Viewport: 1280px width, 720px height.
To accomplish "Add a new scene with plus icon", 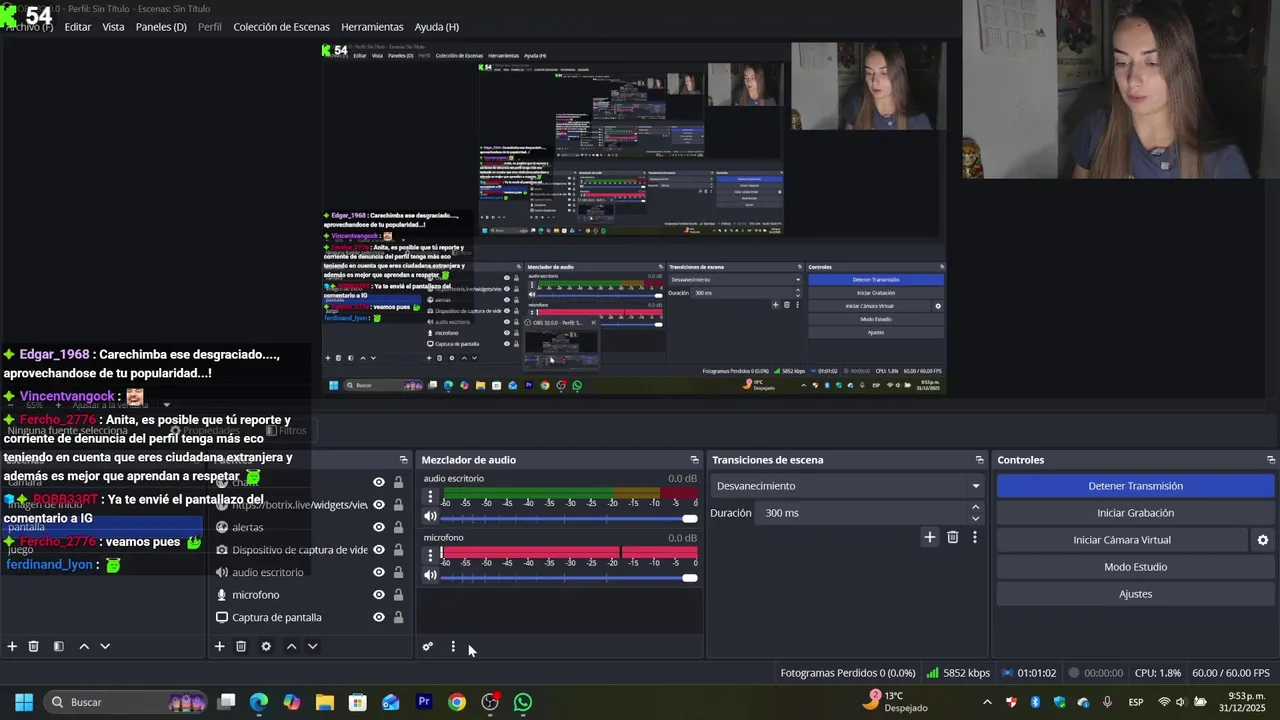I will coord(12,646).
